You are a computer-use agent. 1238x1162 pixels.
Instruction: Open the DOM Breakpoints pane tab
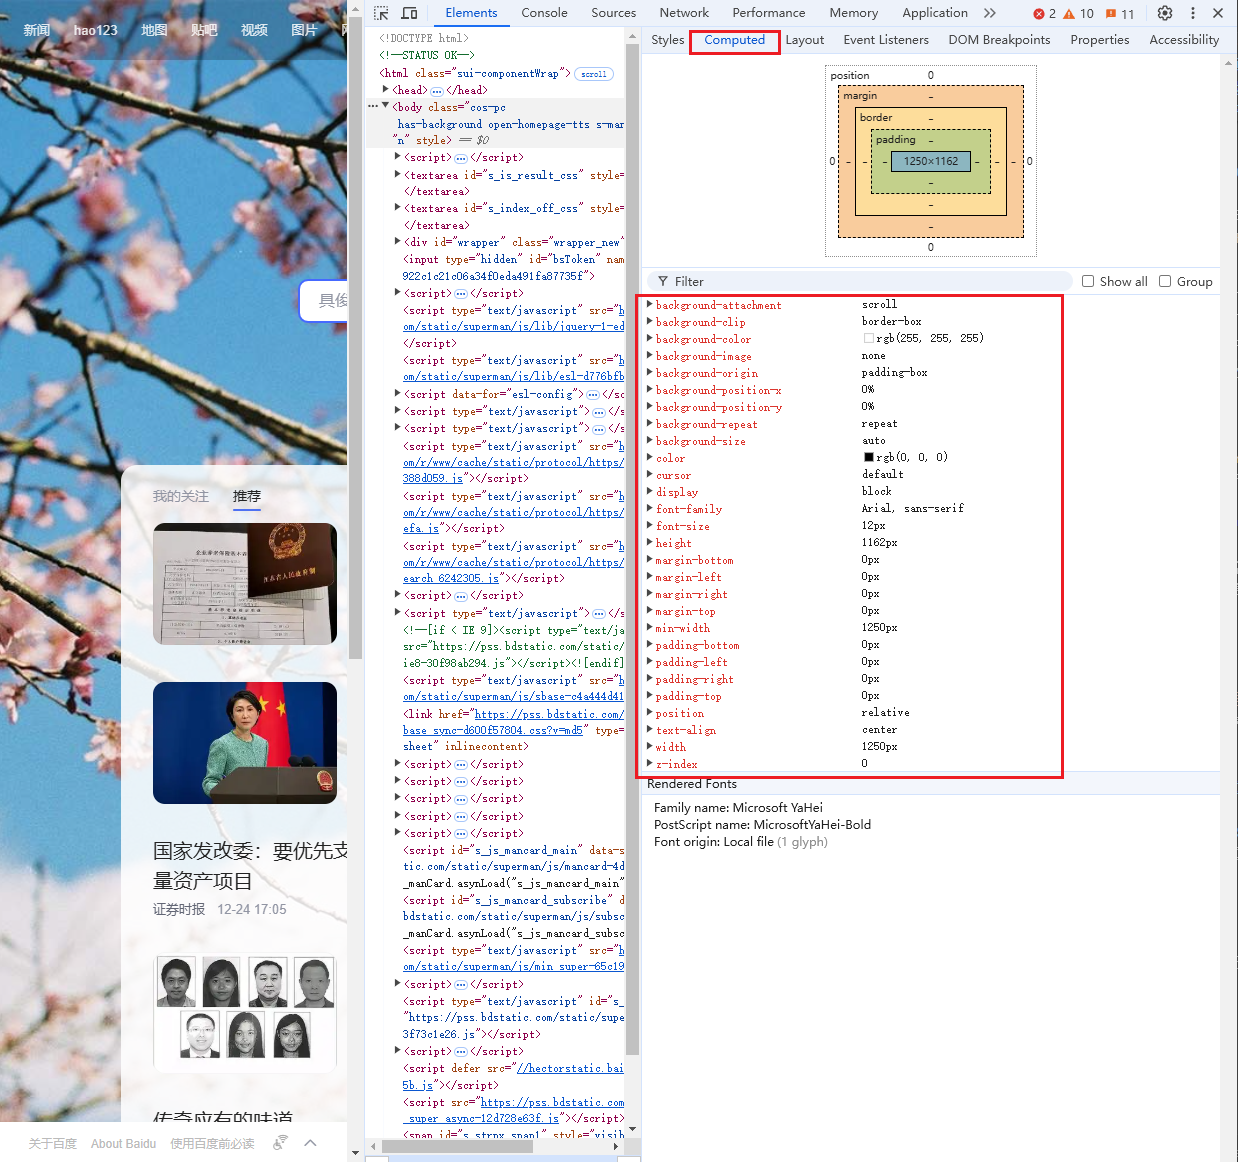pyautogui.click(x=999, y=40)
